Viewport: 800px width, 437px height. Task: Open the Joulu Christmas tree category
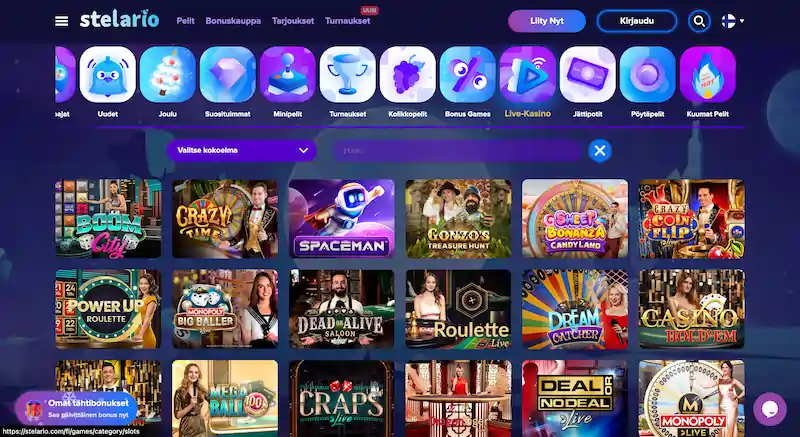pos(168,74)
